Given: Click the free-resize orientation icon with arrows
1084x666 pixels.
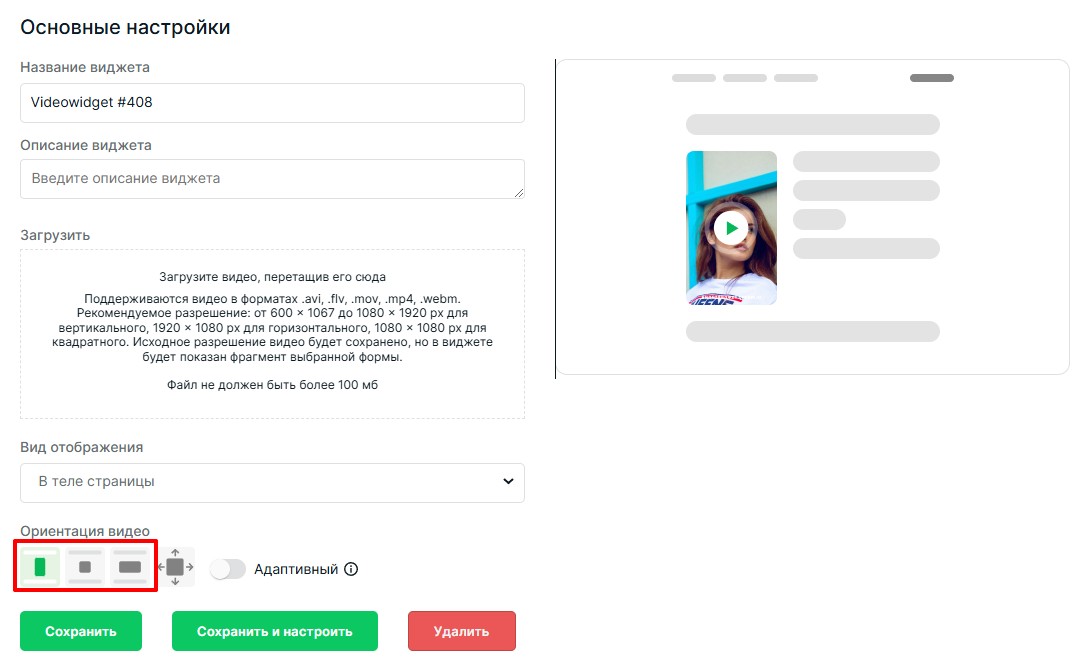Looking at the screenshot, I should coord(176,567).
